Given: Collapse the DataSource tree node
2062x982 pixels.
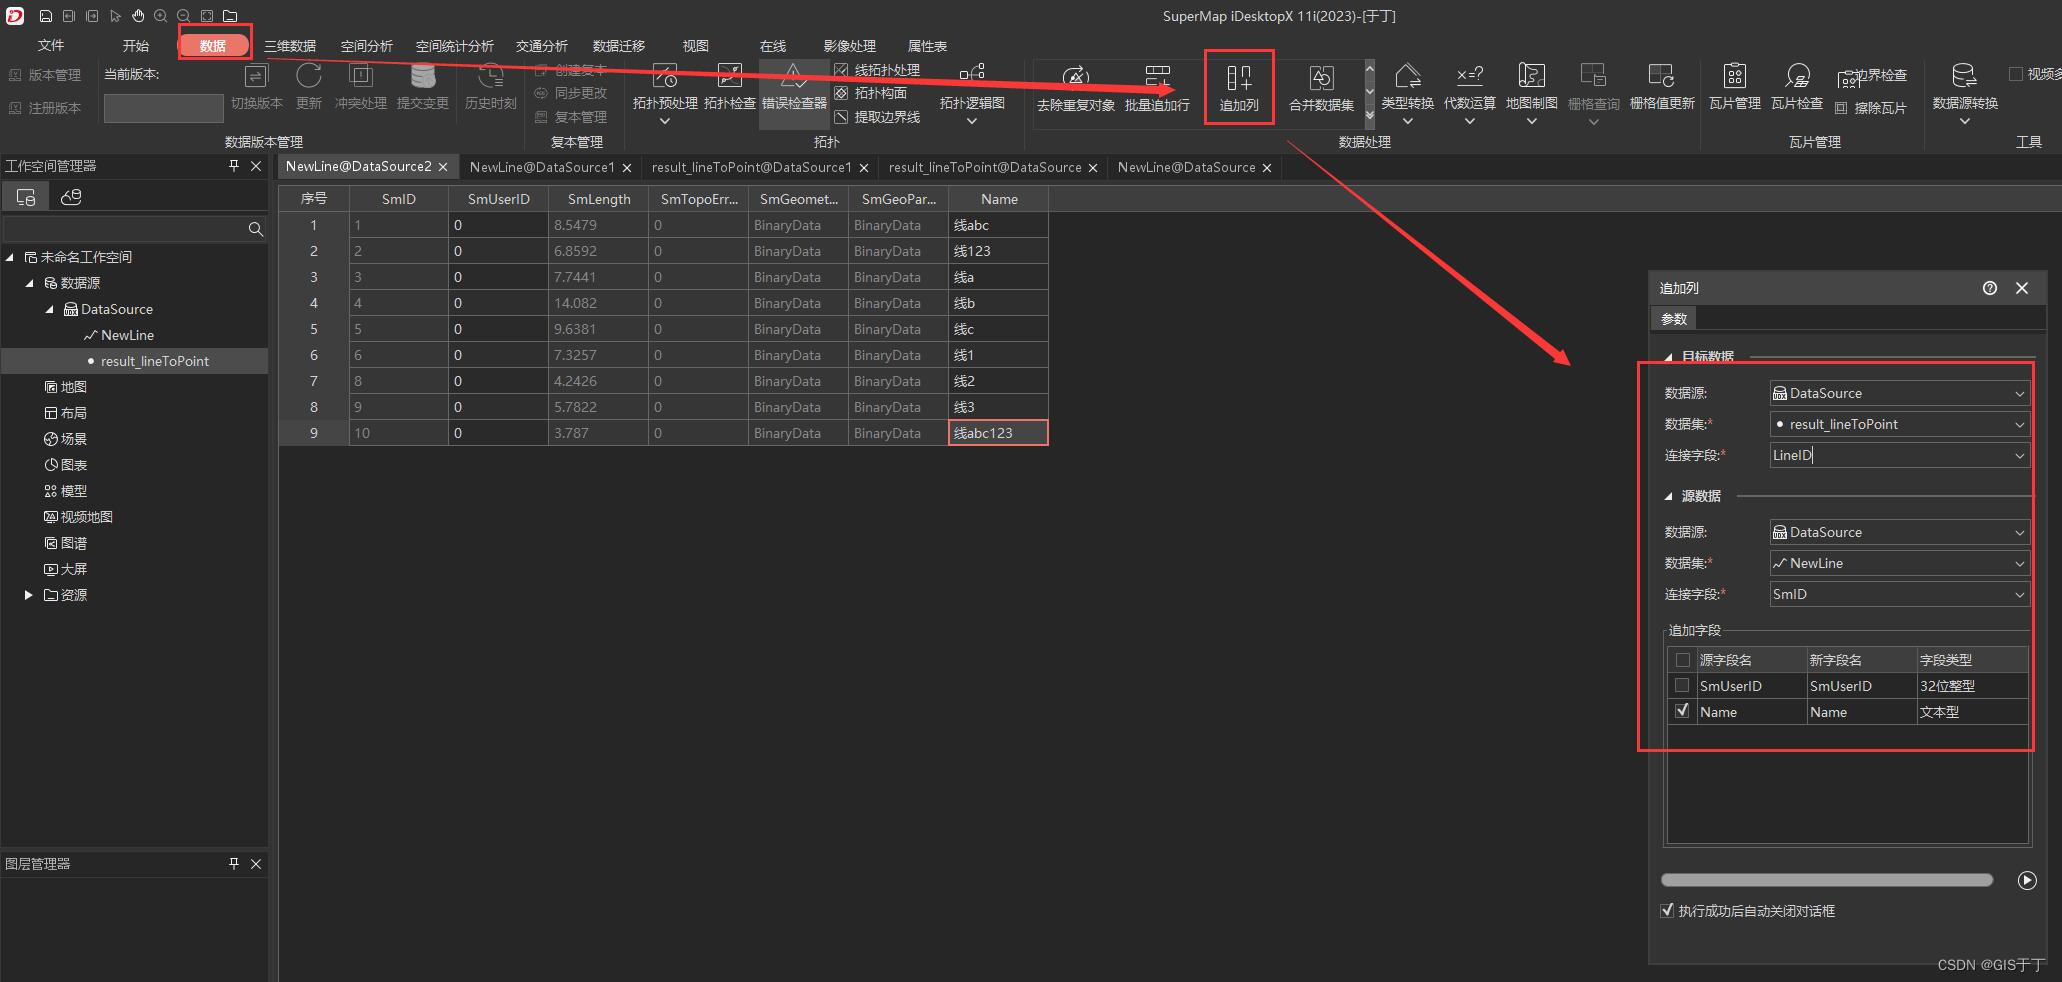Looking at the screenshot, I should tap(49, 309).
